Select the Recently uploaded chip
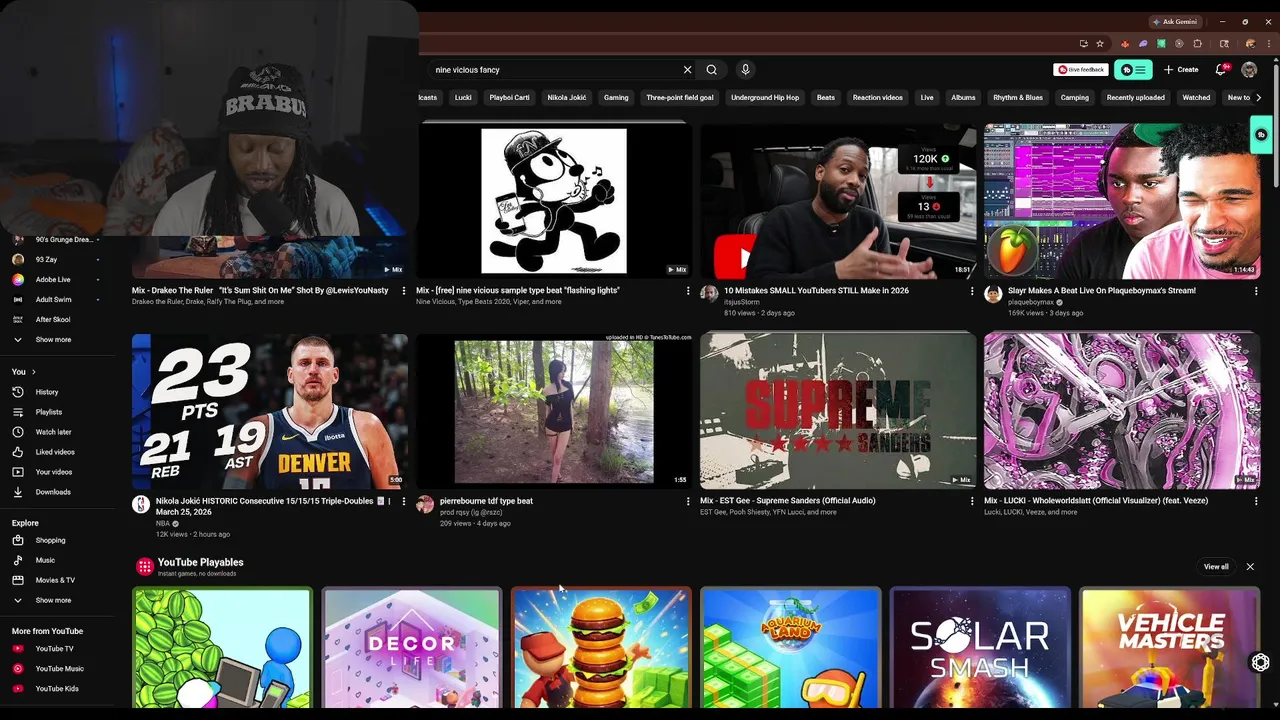The image size is (1280, 720). click(1135, 98)
